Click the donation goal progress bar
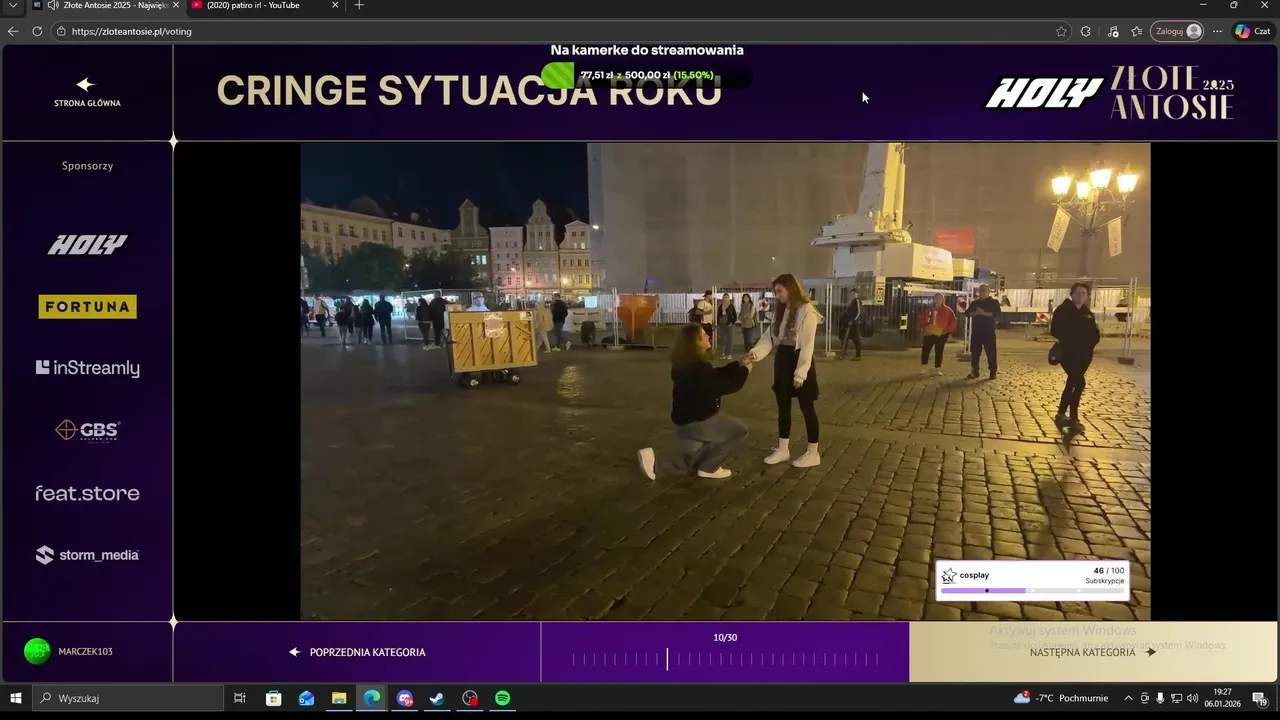Screen dimensions: 1280x720 point(646,75)
